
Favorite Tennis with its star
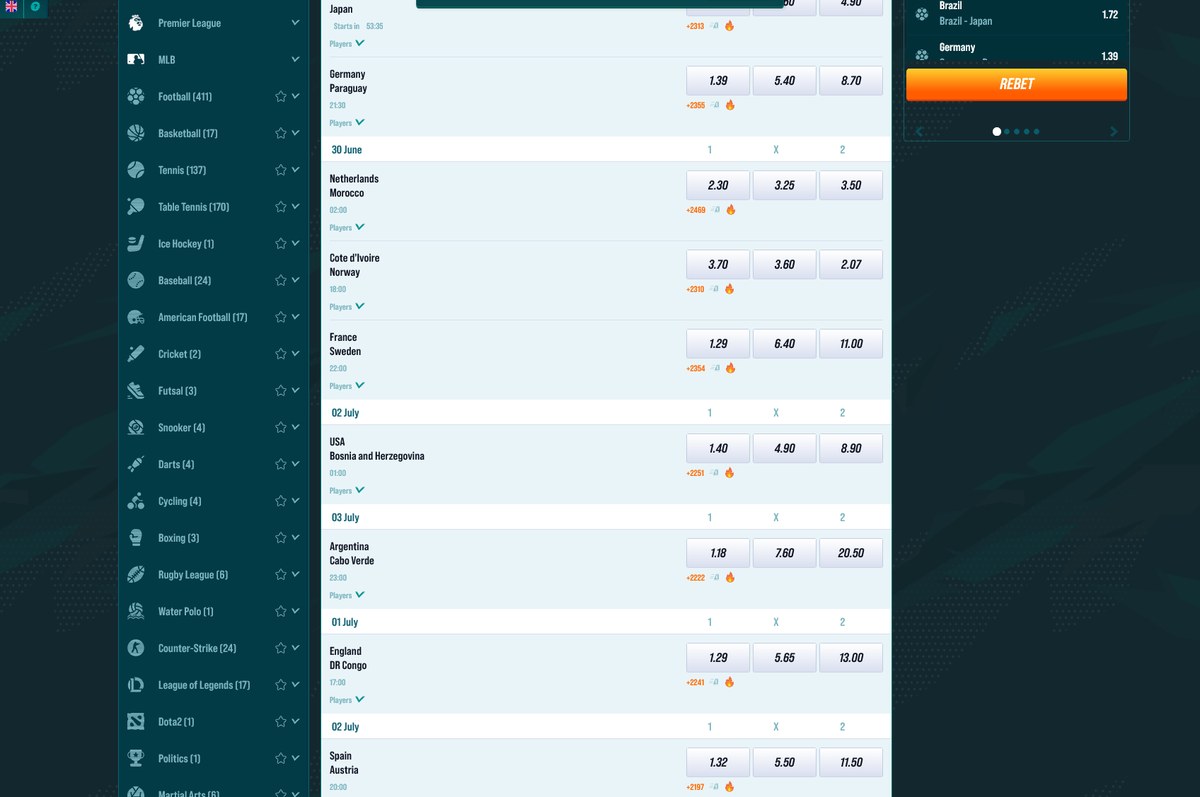281,170
